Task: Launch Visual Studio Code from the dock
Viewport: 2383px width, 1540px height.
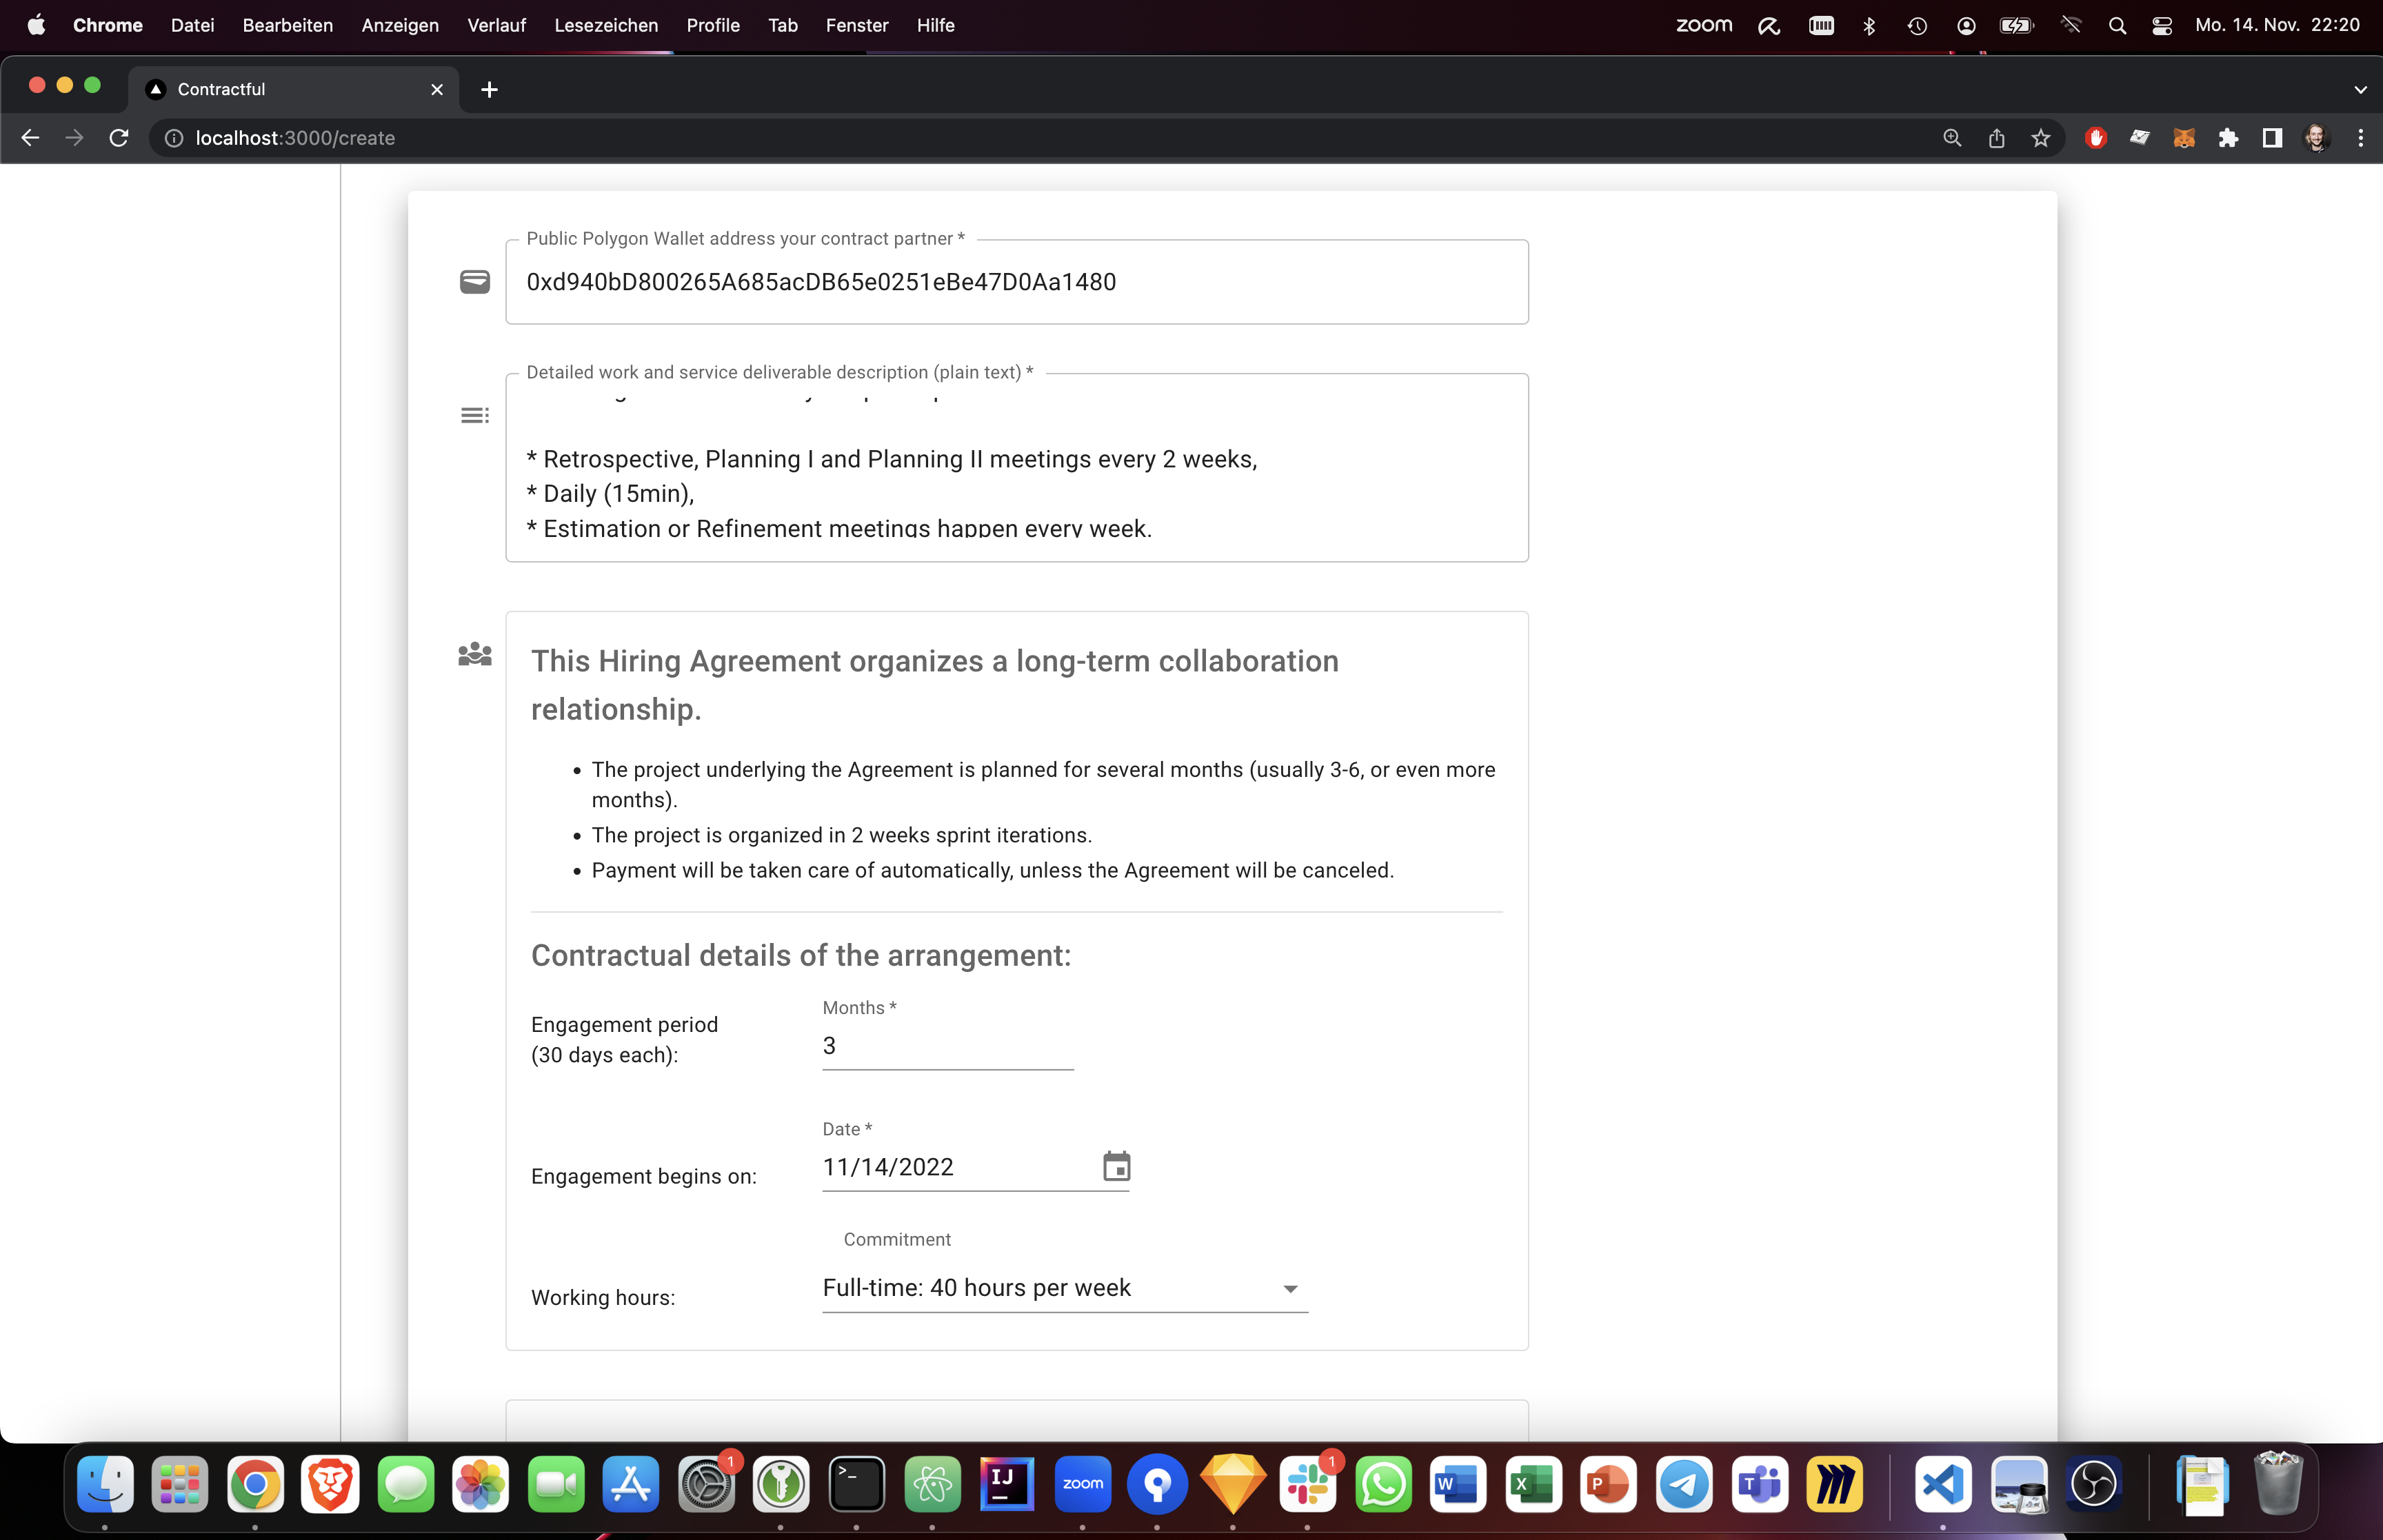Action: click(x=1942, y=1484)
